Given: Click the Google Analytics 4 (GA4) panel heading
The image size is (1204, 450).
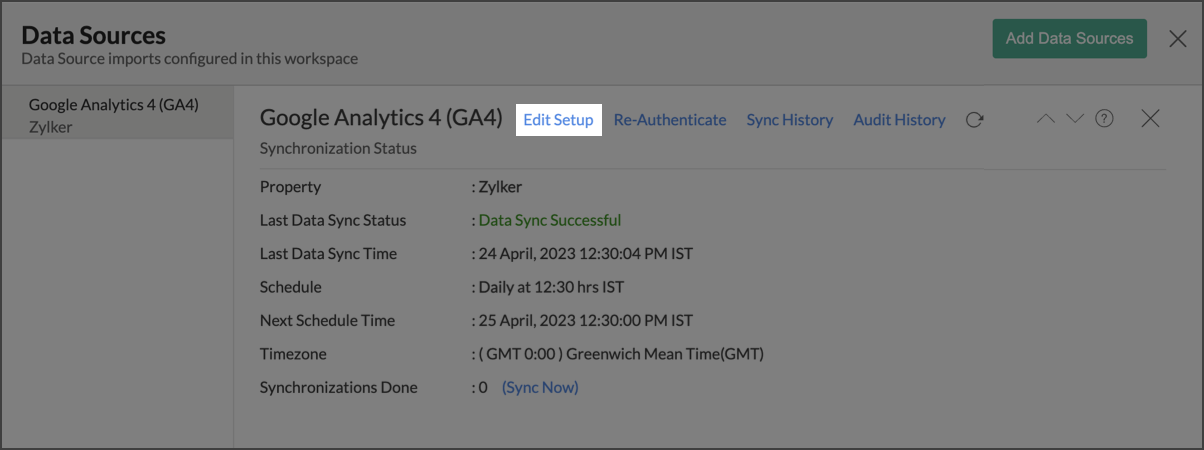Looking at the screenshot, I should (380, 118).
